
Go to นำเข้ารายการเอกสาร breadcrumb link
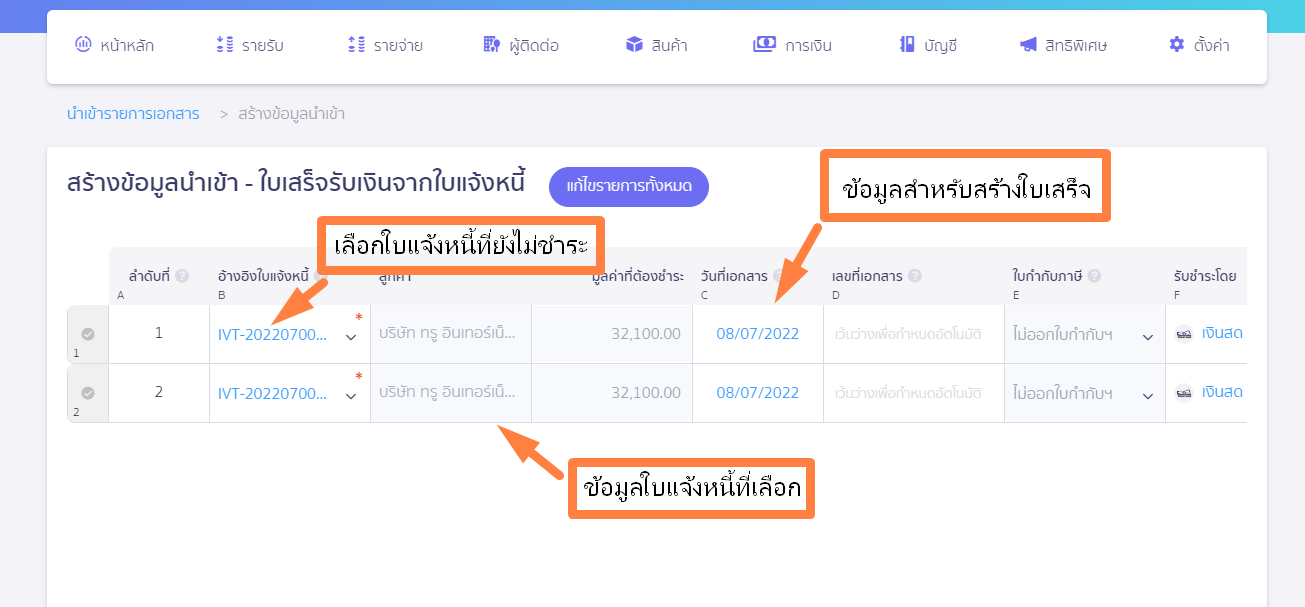click(x=133, y=114)
